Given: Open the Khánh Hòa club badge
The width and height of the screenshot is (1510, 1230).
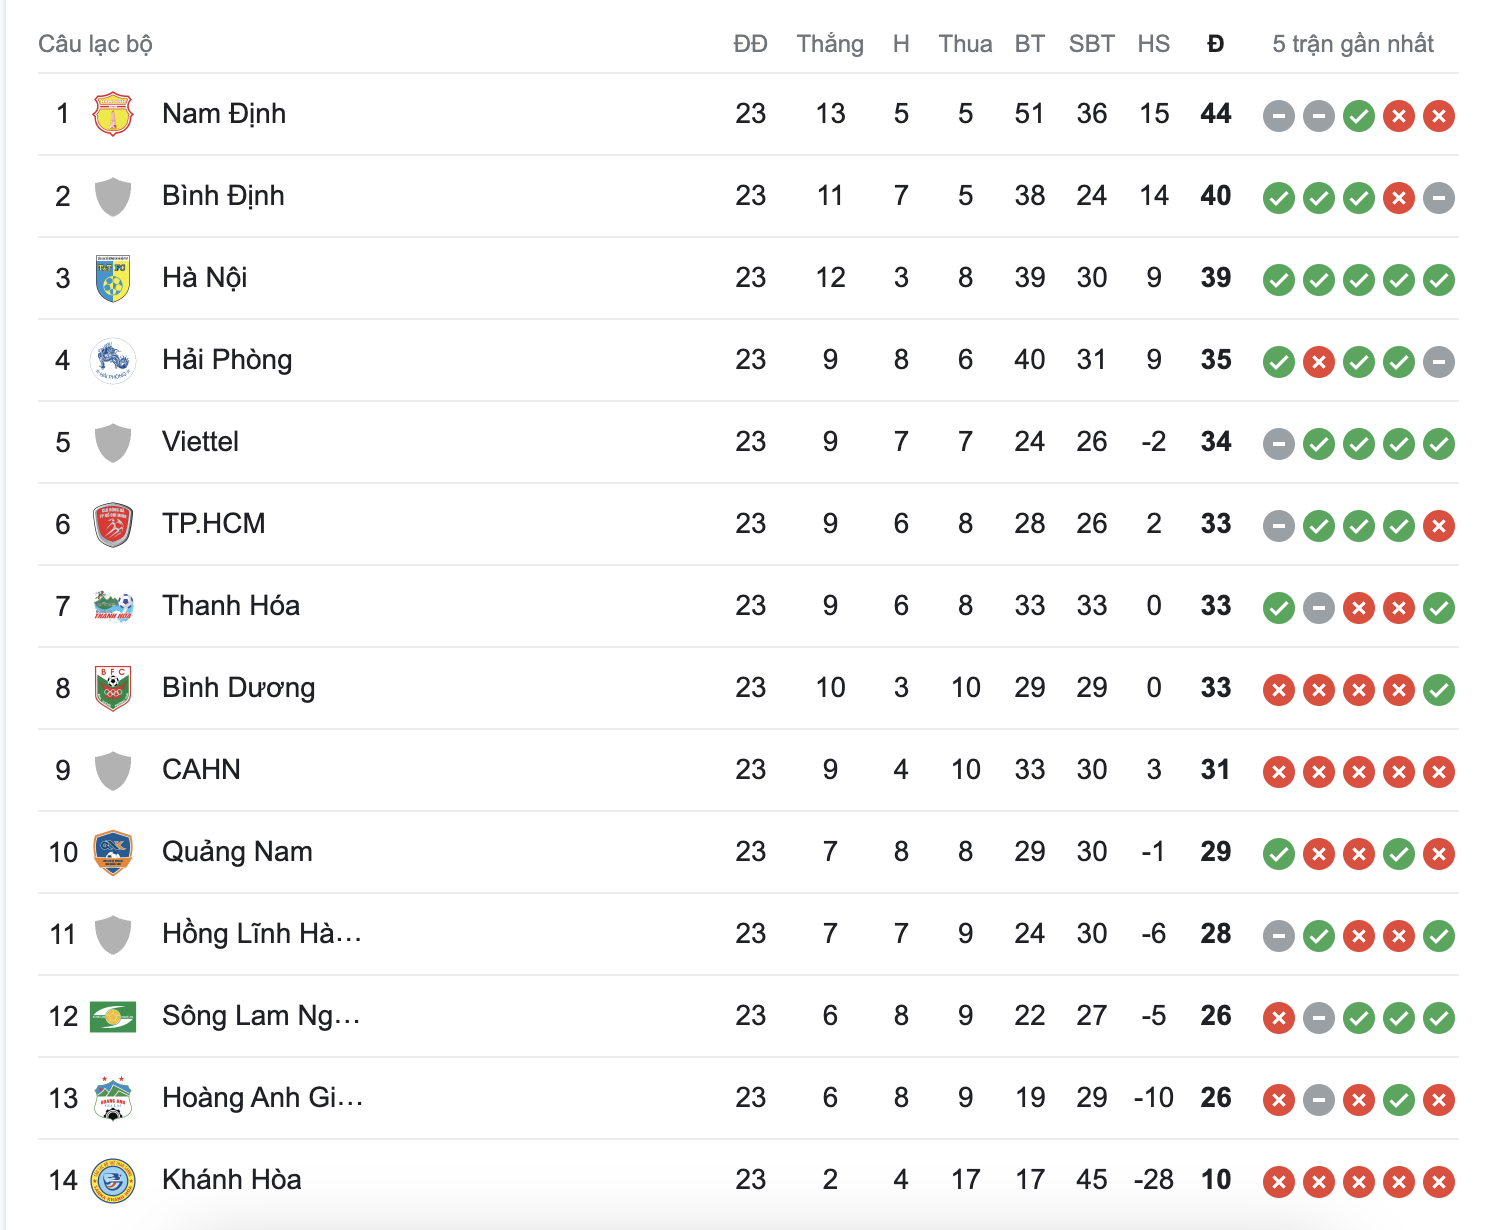Looking at the screenshot, I should coord(113,1180).
